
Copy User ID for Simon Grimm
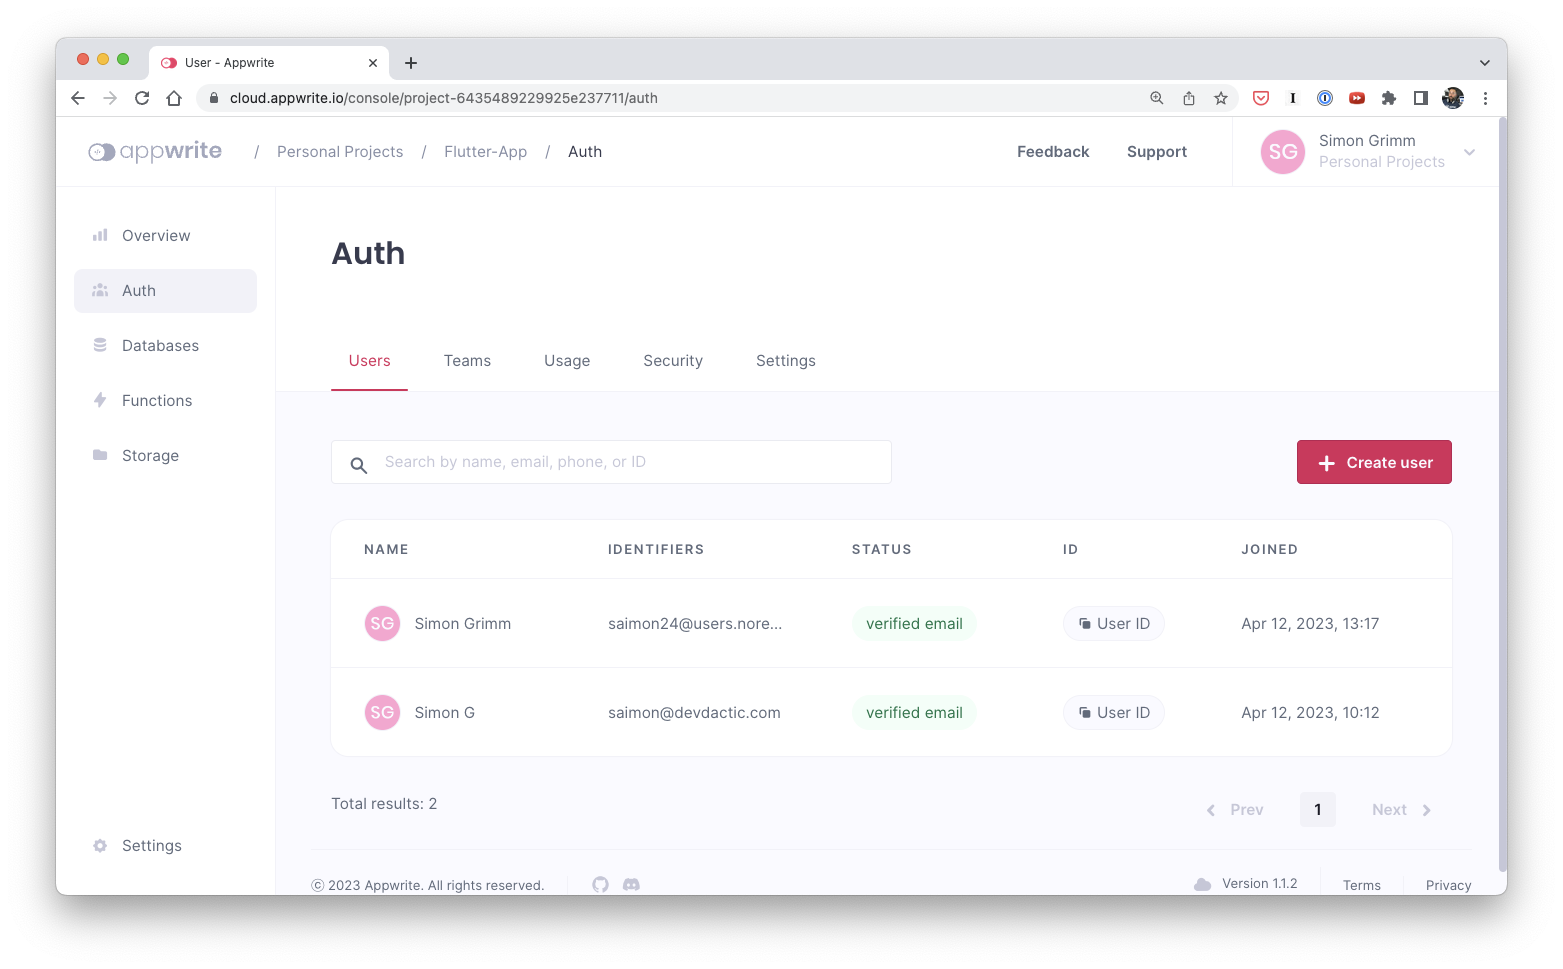(1113, 624)
